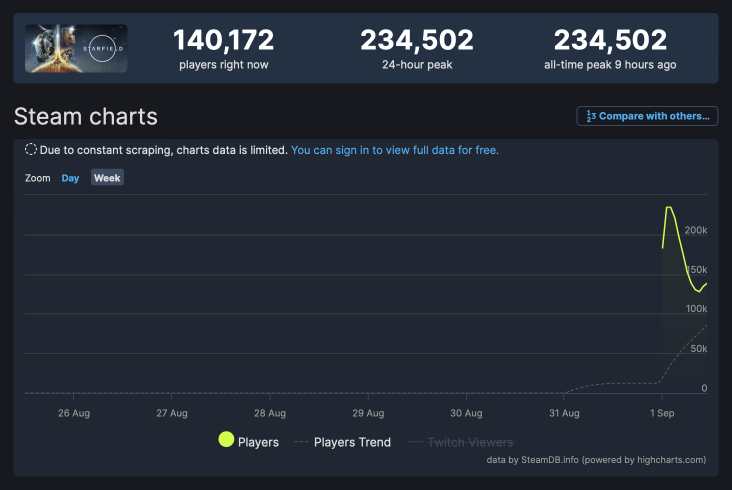Click the '31 Aug' x-axis label
The height and width of the screenshot is (490, 732).
point(564,413)
